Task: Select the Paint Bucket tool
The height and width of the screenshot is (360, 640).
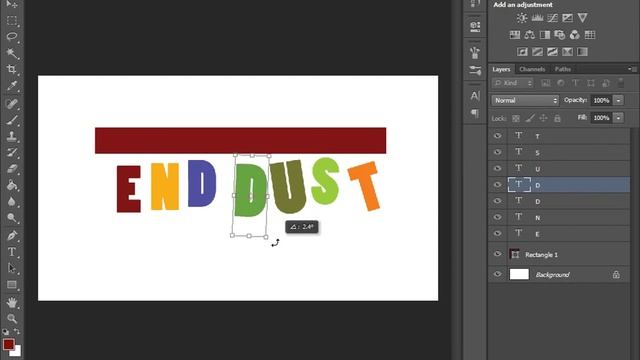Action: (x=11, y=185)
